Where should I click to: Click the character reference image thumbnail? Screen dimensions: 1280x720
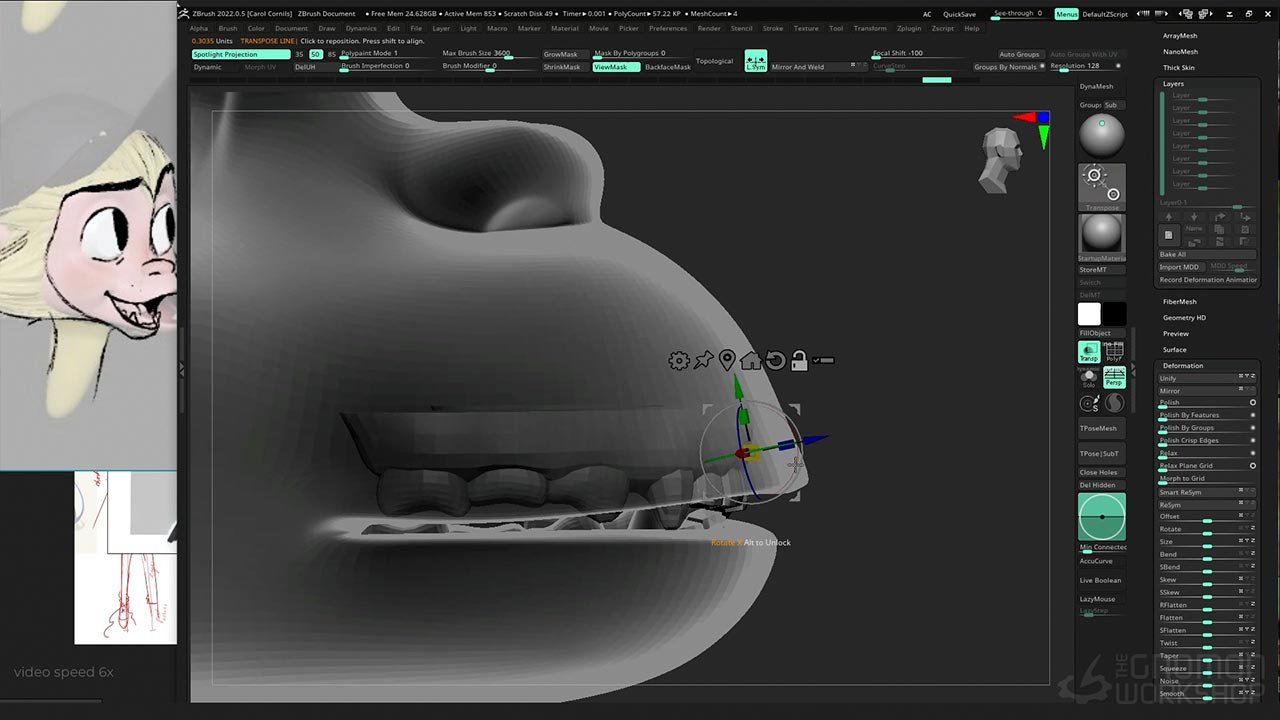click(88, 235)
